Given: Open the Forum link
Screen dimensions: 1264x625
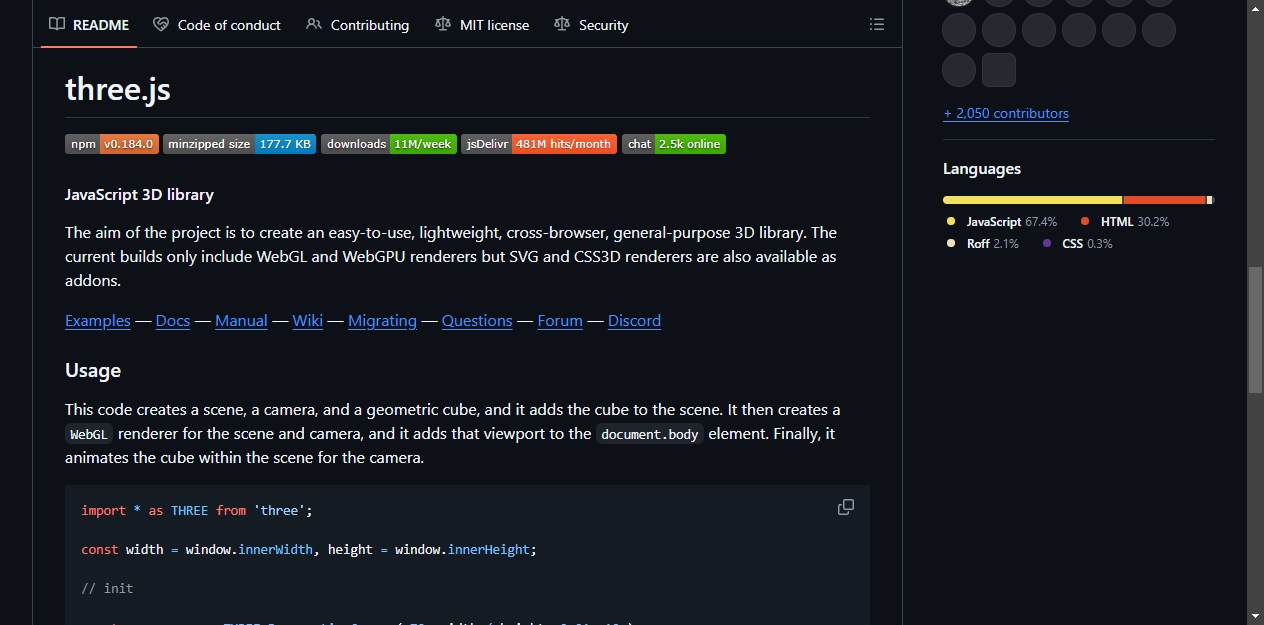Looking at the screenshot, I should [x=560, y=321].
